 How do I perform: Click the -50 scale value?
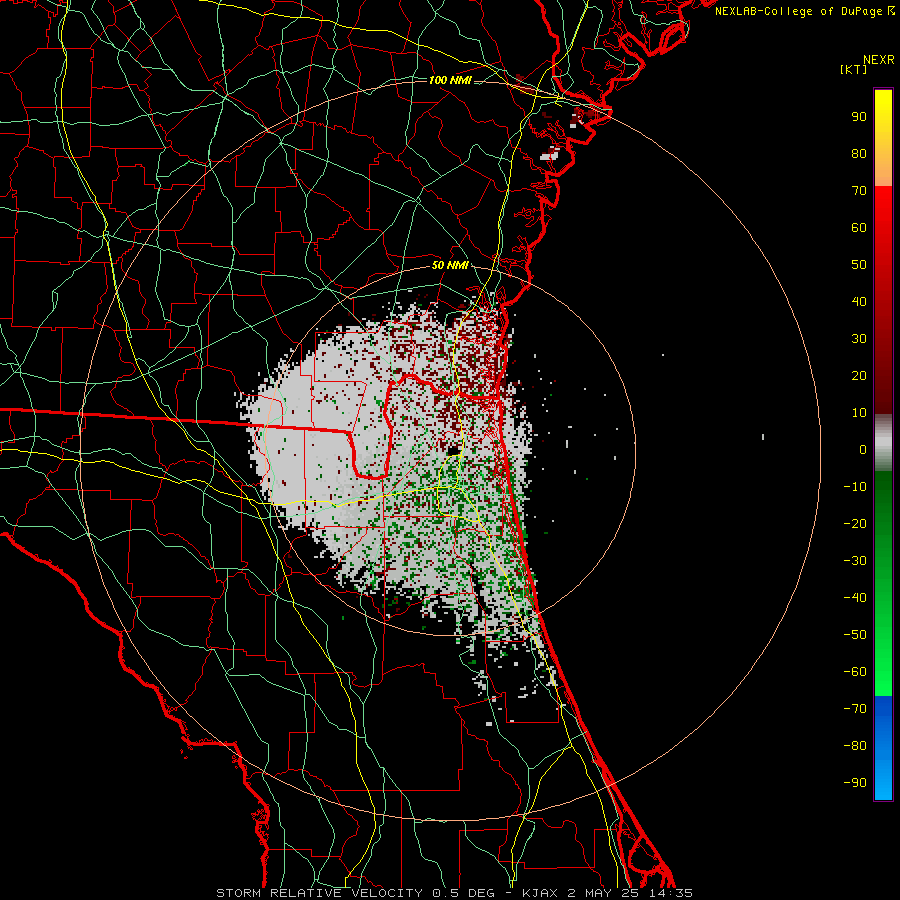[855, 635]
